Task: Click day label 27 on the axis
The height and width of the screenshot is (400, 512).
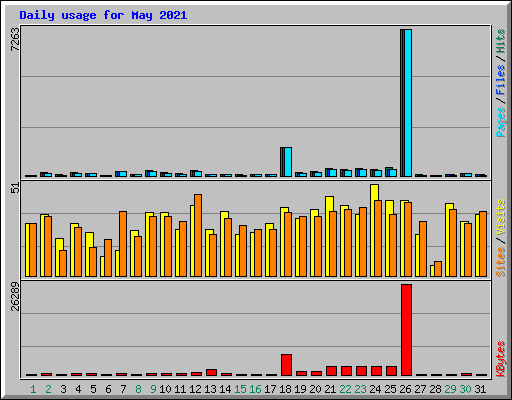Action: (x=420, y=389)
